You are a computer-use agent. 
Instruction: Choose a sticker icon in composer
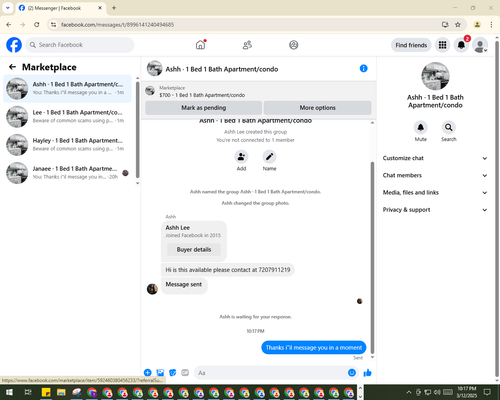click(x=173, y=373)
